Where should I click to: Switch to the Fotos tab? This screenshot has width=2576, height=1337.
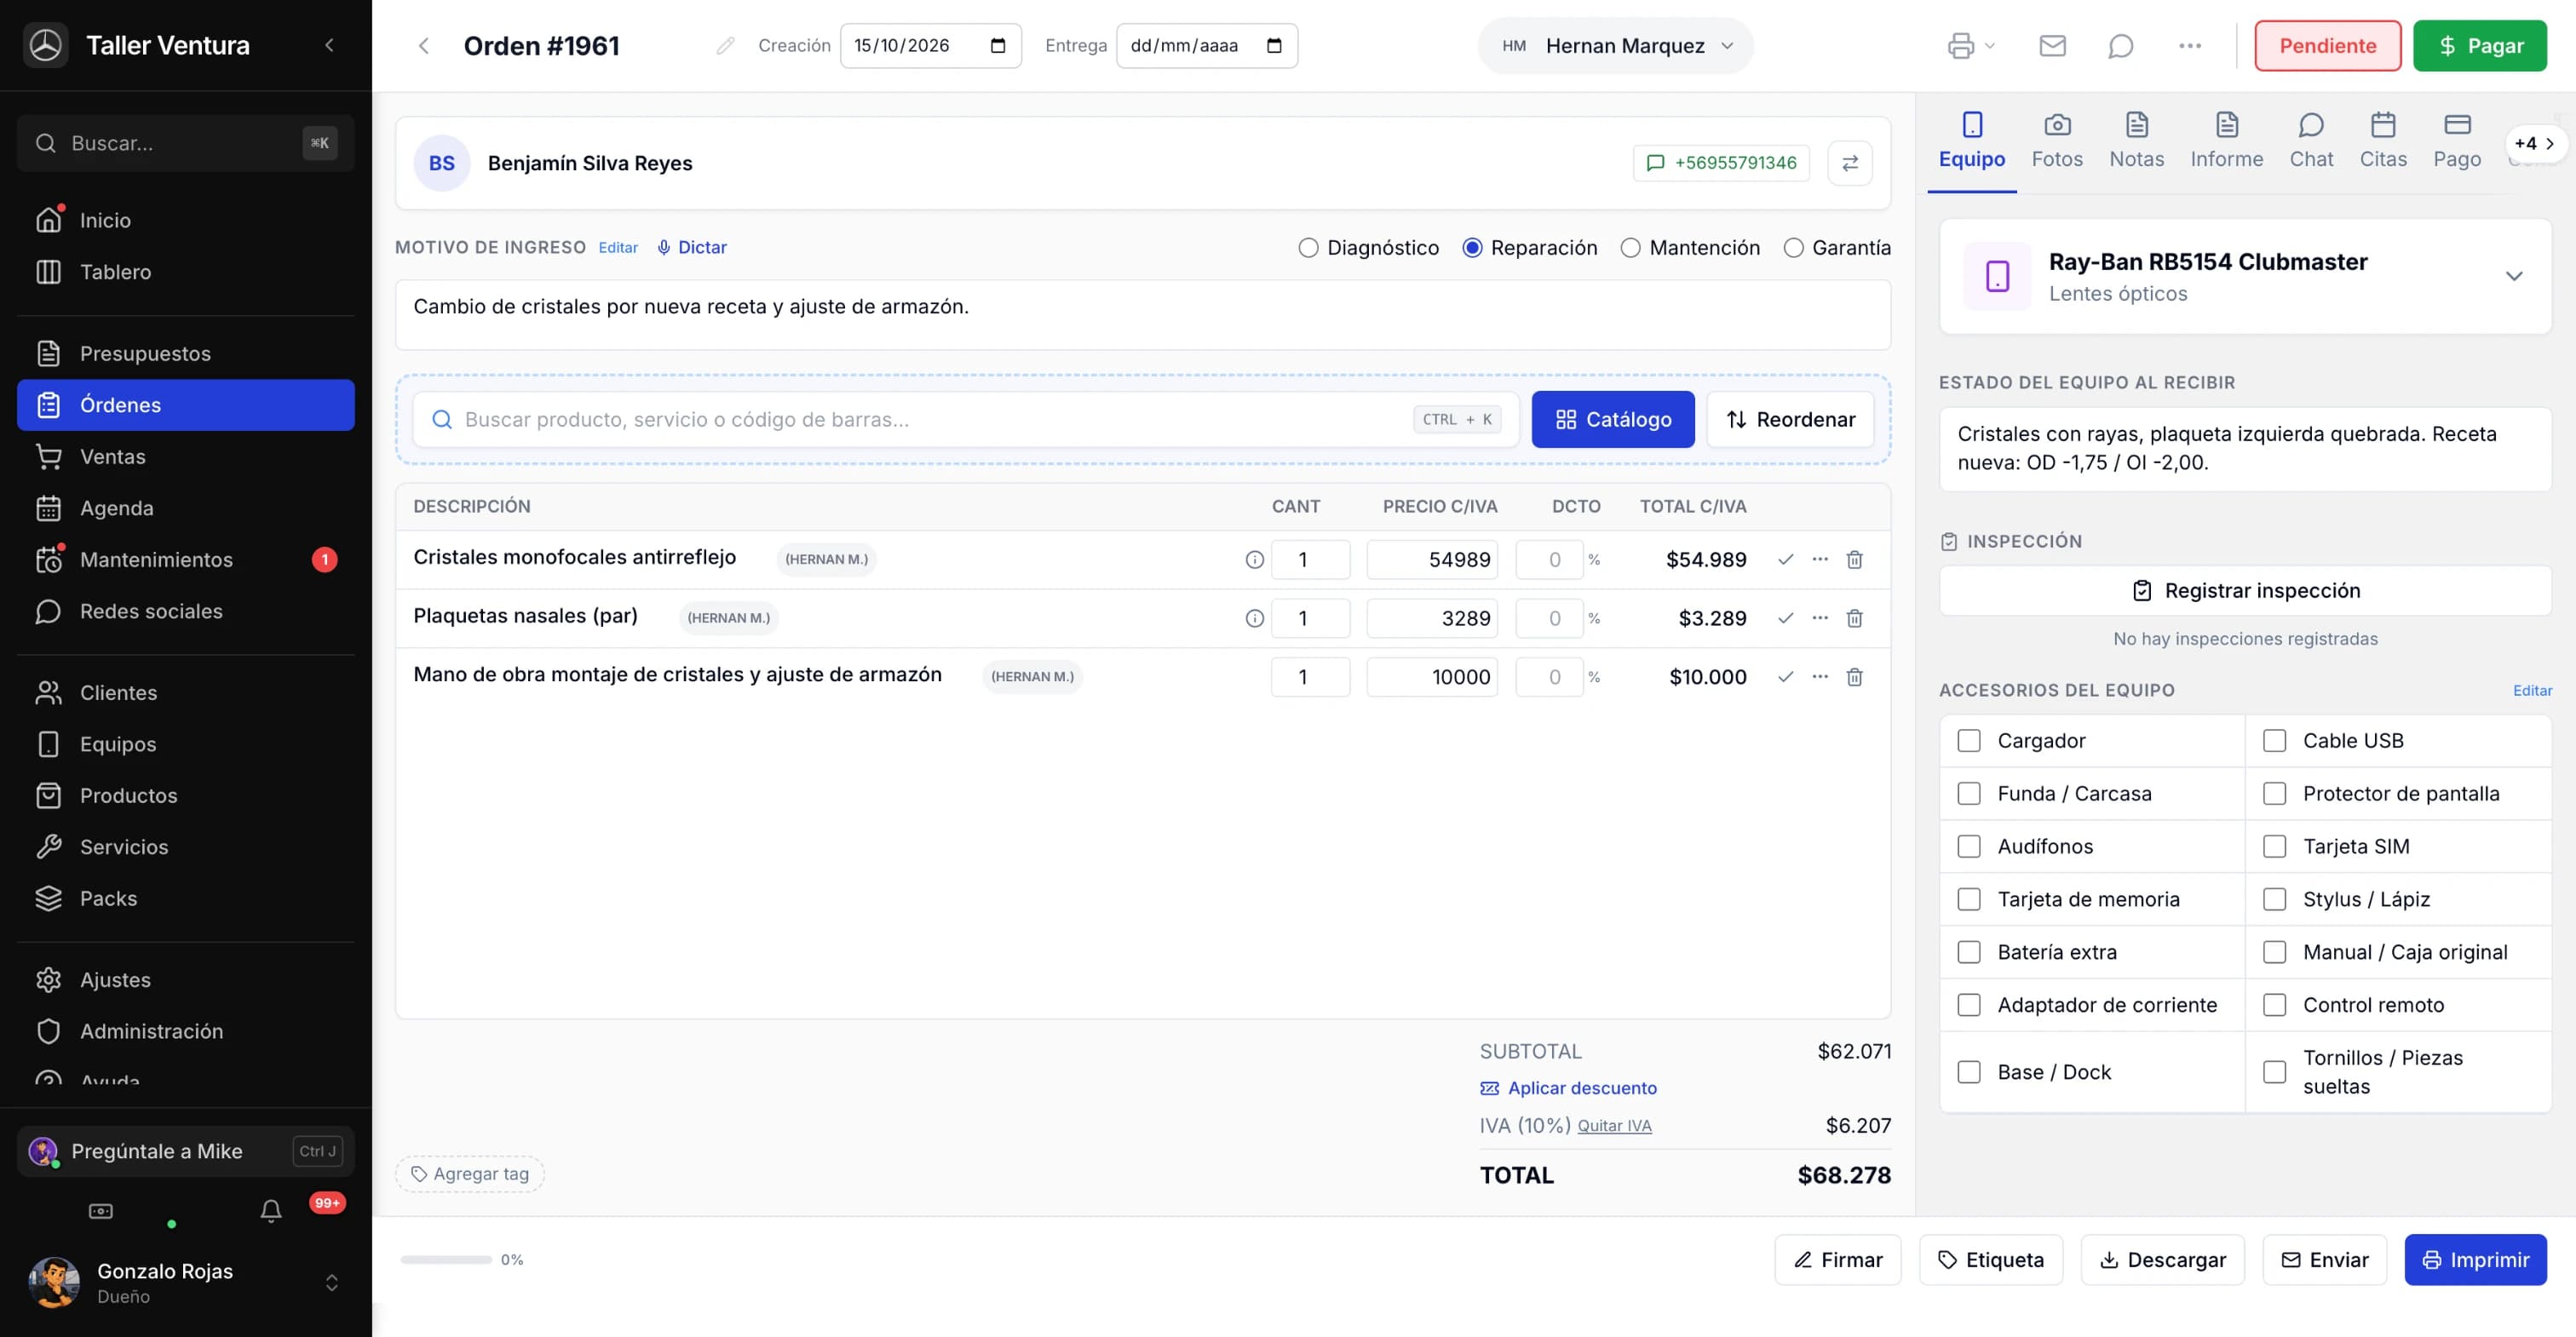(2057, 141)
